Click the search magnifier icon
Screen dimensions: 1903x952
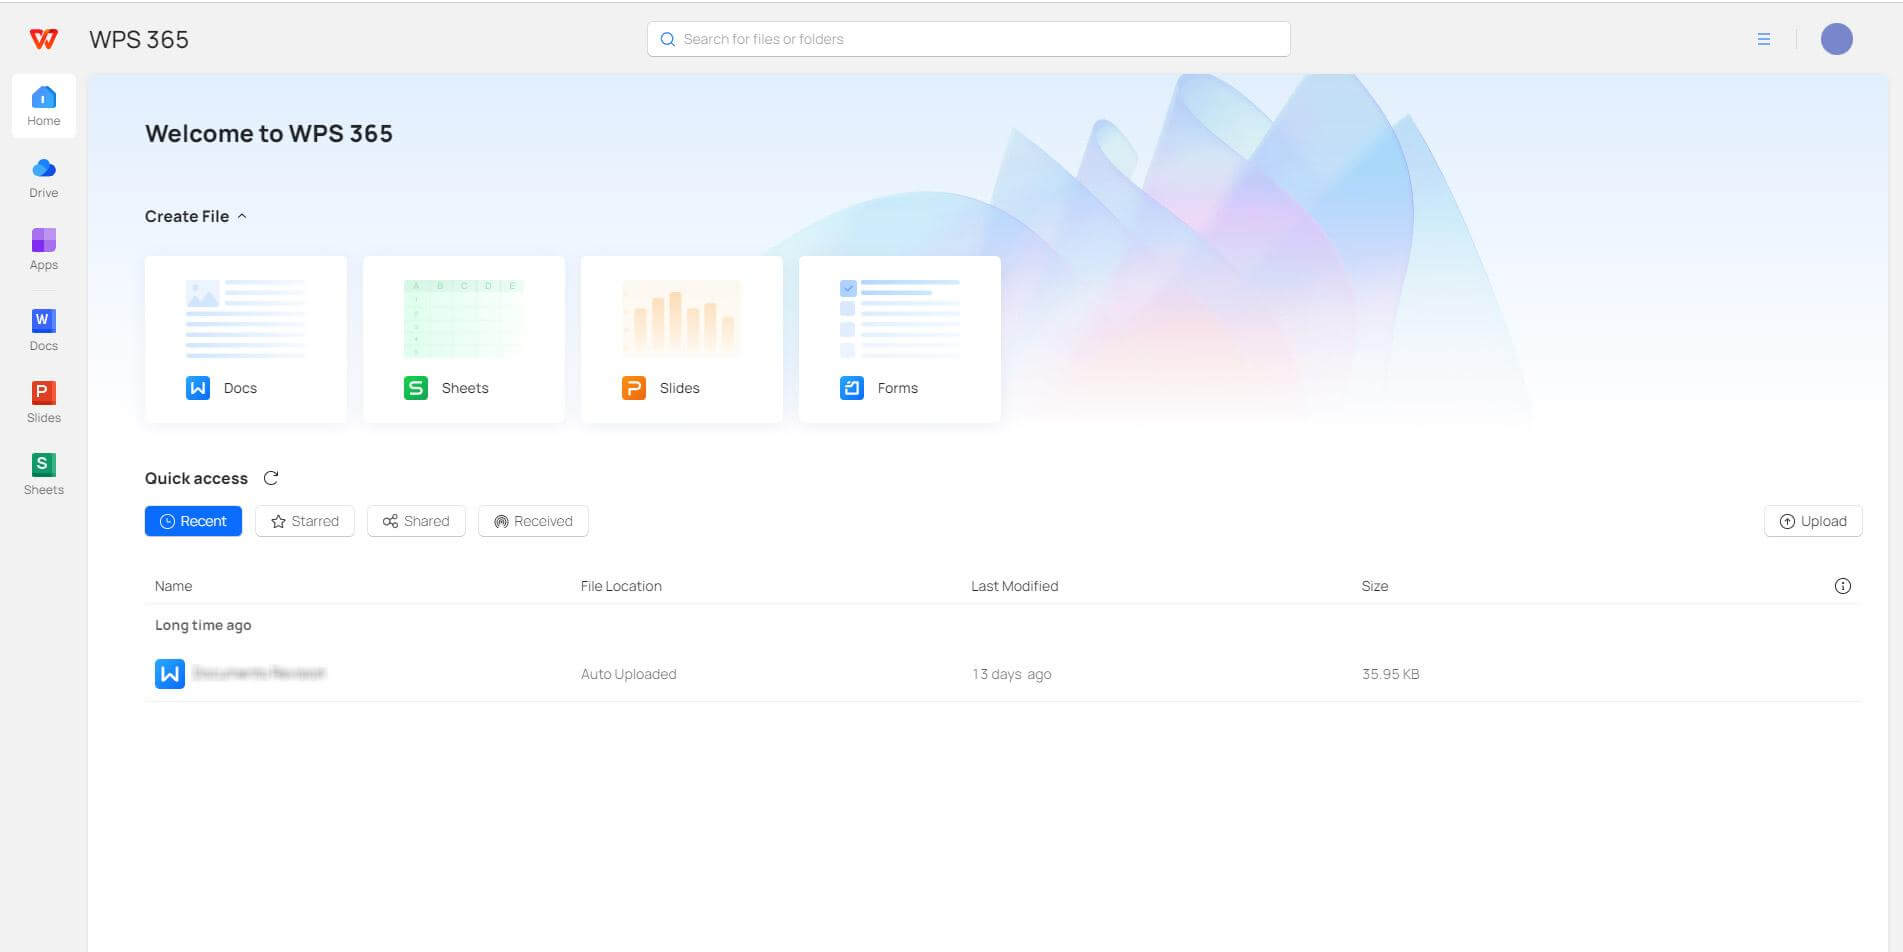(667, 39)
